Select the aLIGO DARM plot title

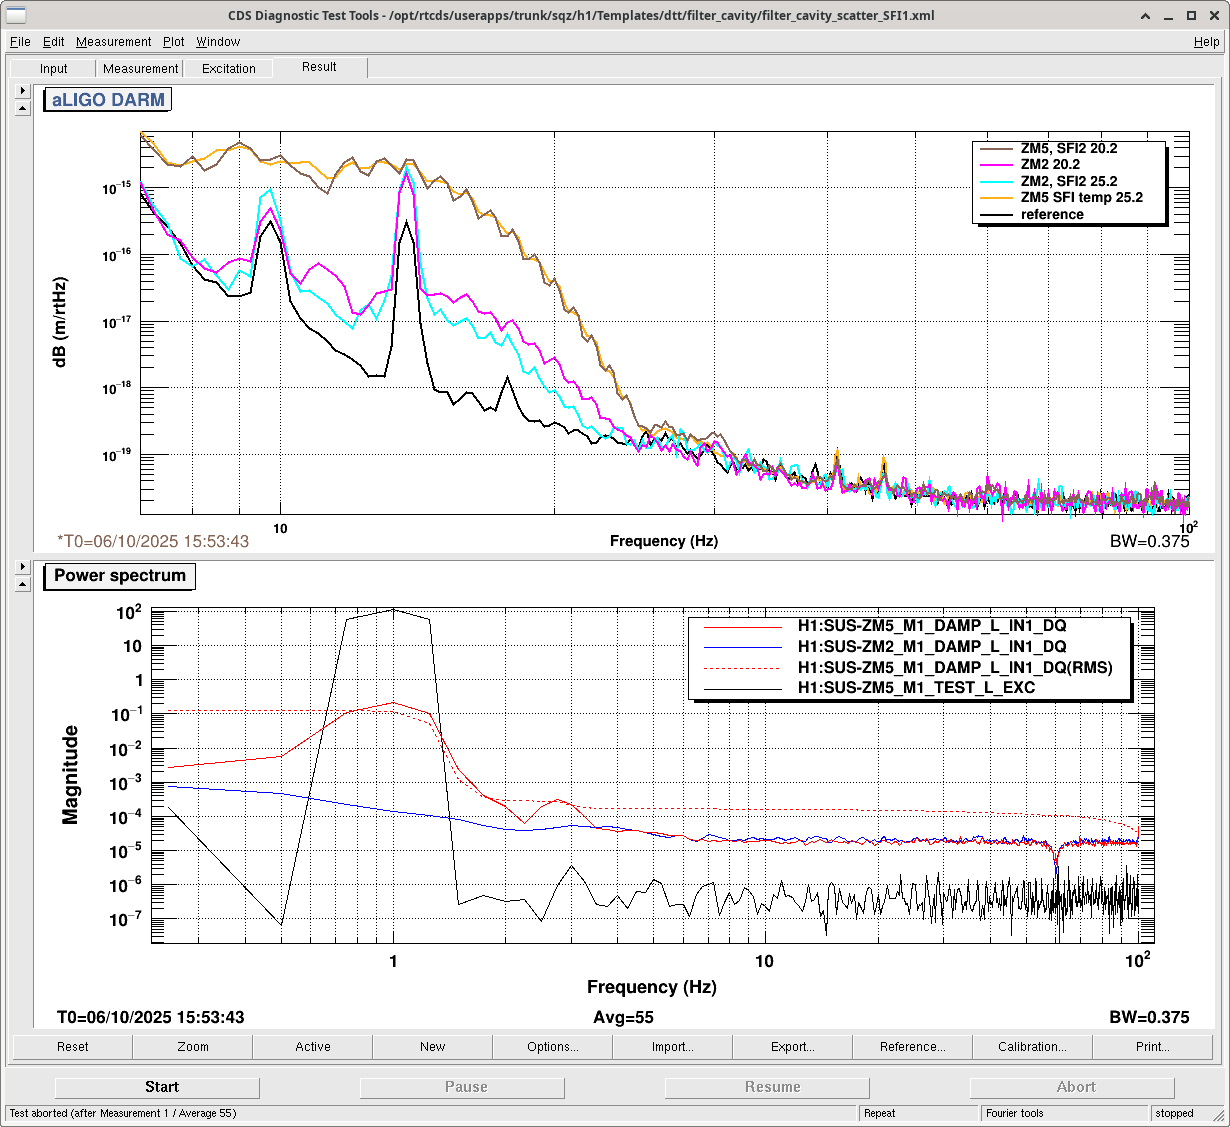coord(108,100)
